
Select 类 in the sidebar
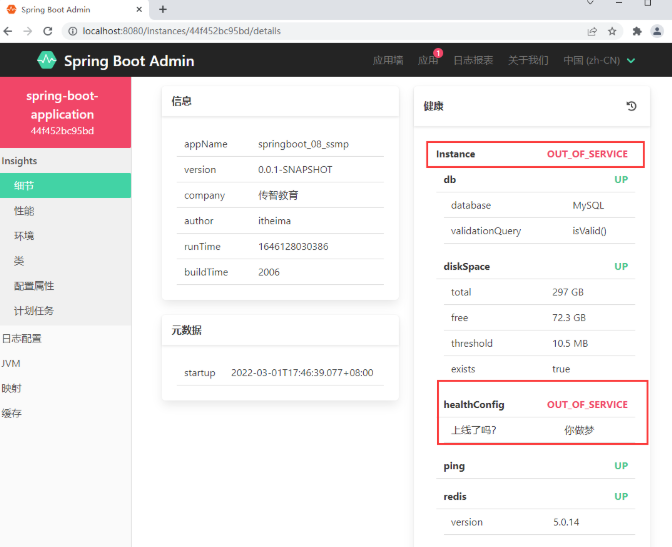(66, 261)
